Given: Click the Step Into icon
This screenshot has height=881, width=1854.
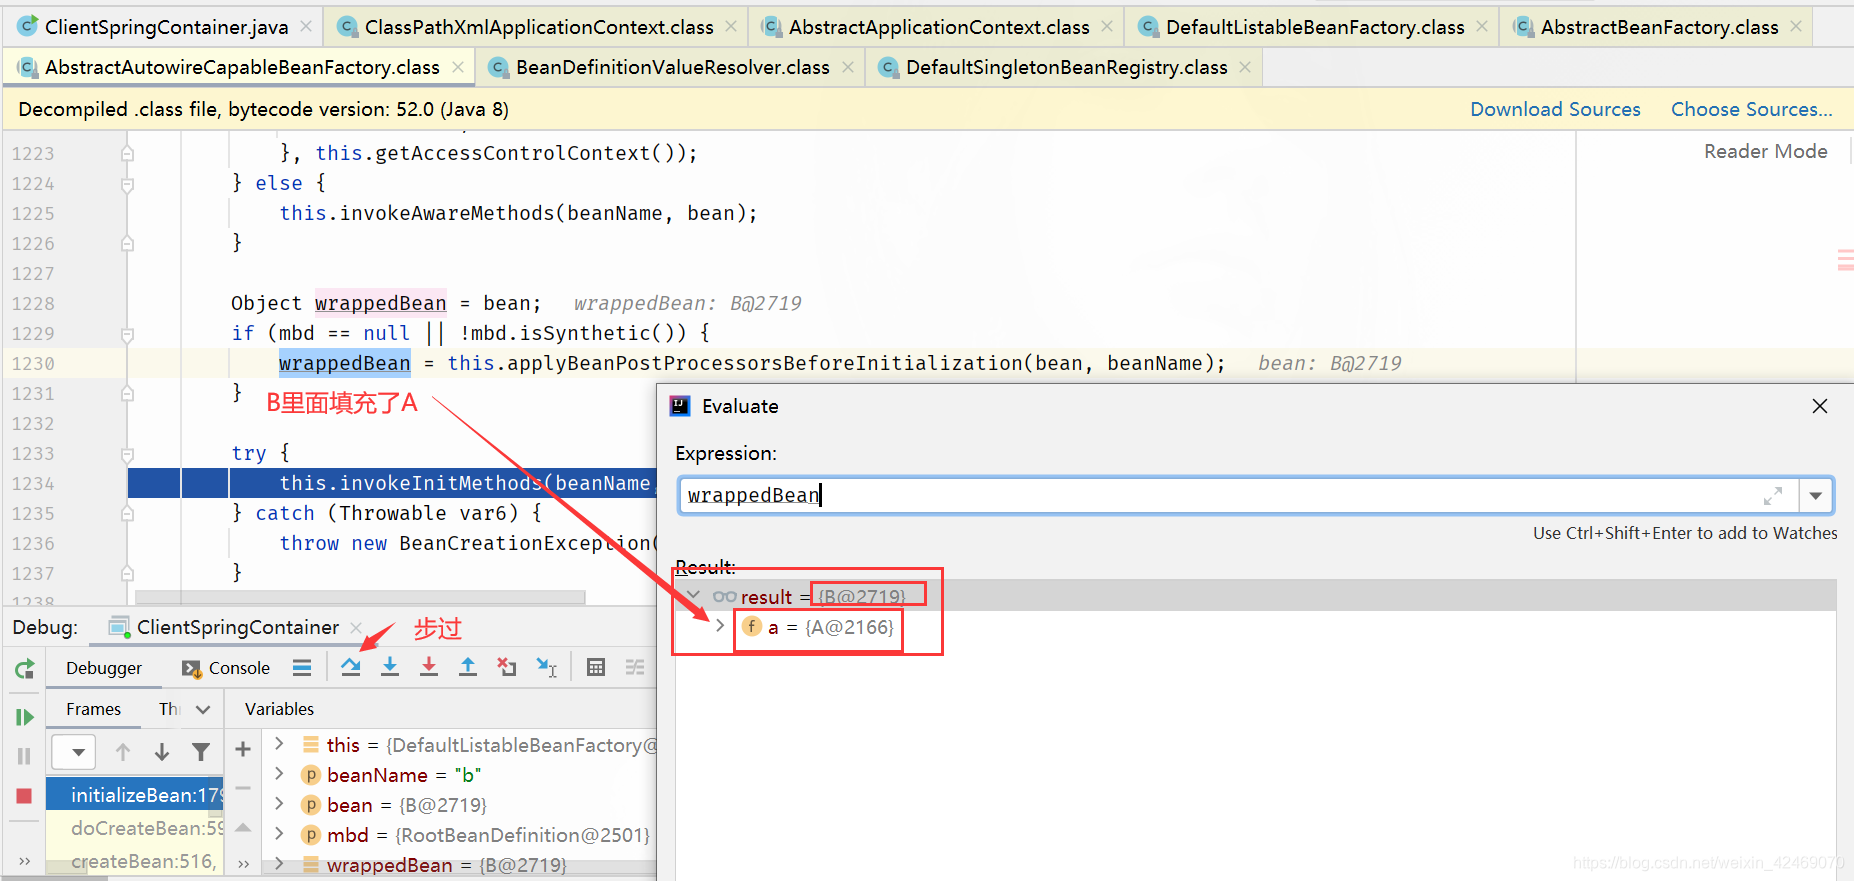Looking at the screenshot, I should [390, 667].
